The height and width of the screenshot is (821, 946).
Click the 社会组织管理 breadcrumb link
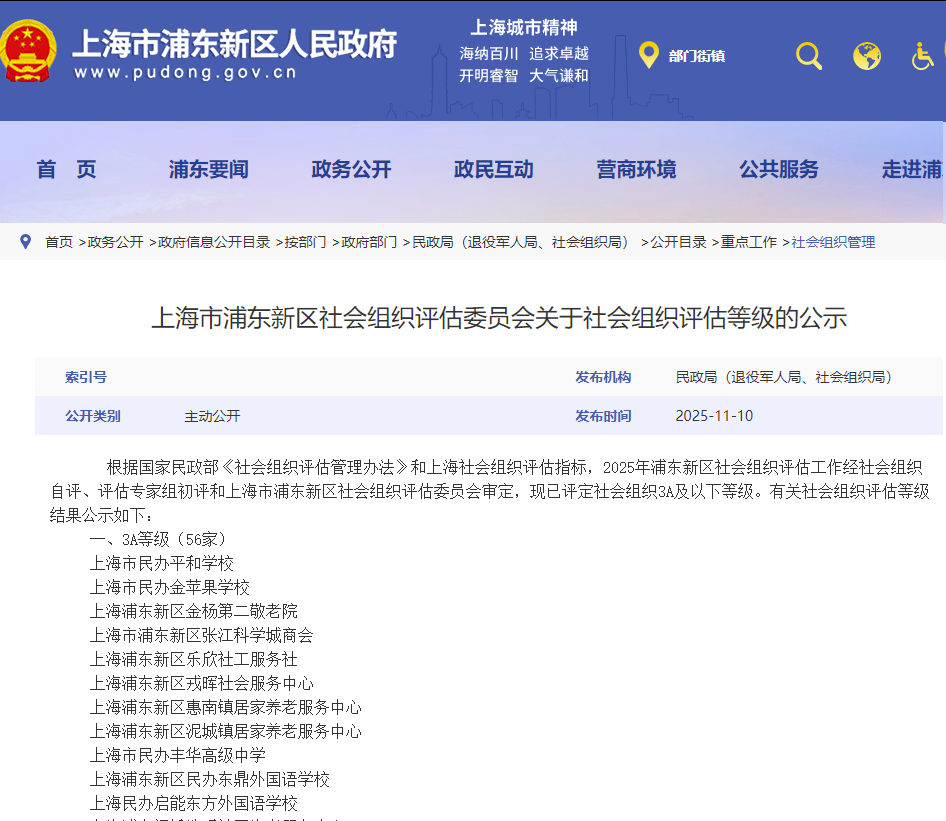click(x=834, y=241)
